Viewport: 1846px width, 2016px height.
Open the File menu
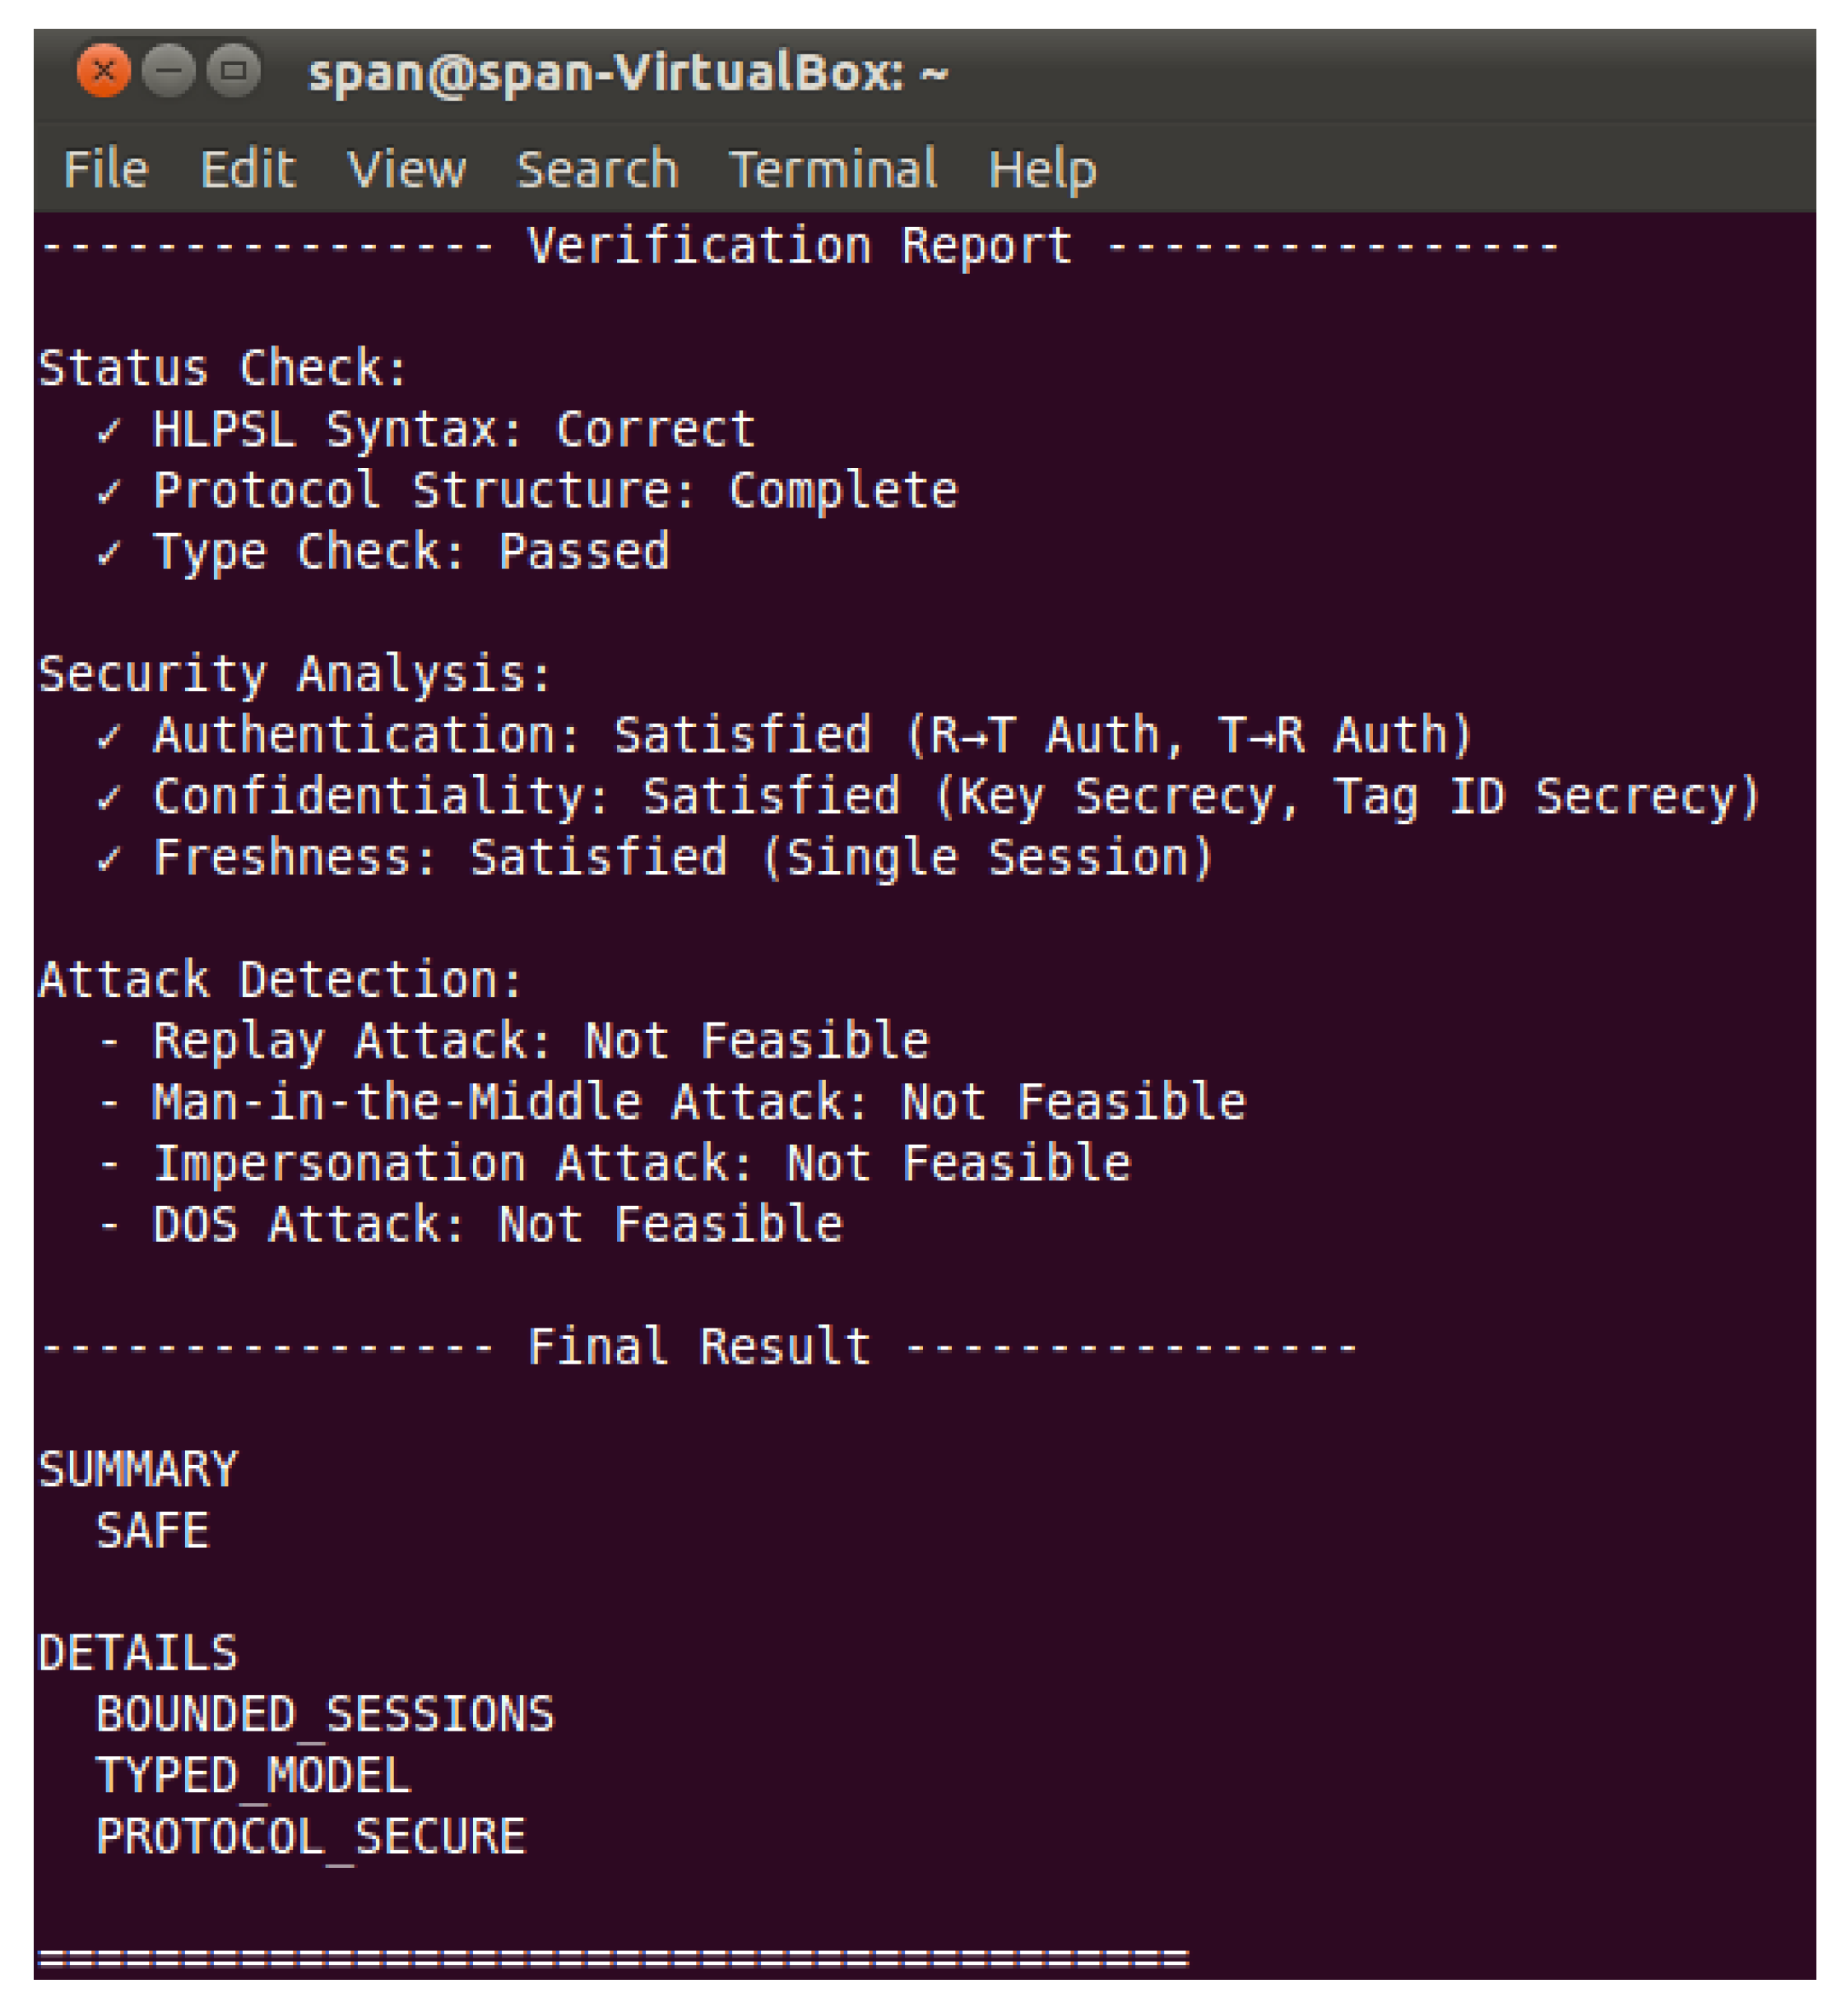pos(106,168)
